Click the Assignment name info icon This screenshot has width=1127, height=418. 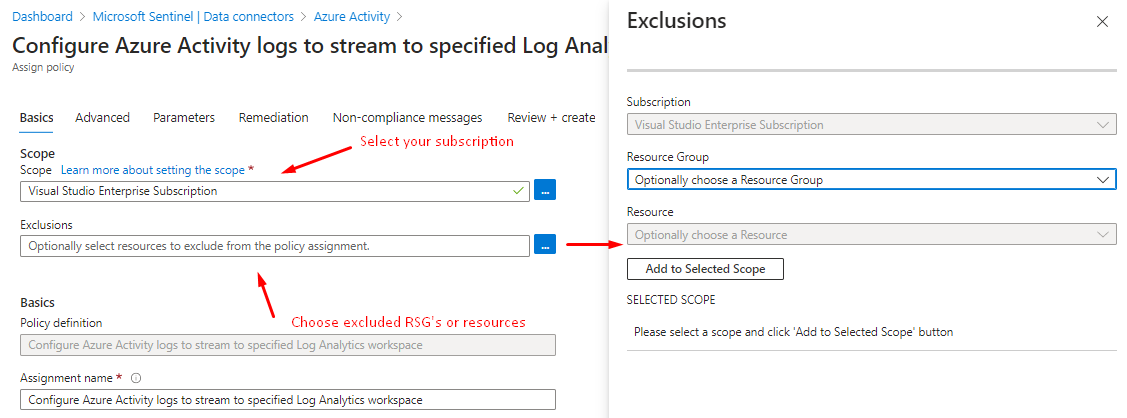(135, 378)
